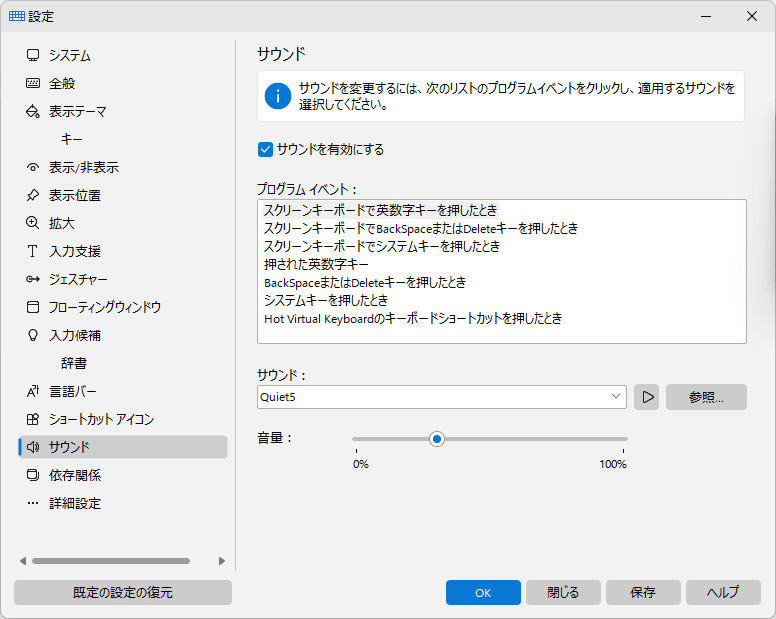Click the 参照... browse button
This screenshot has width=776, height=619.
[706, 397]
